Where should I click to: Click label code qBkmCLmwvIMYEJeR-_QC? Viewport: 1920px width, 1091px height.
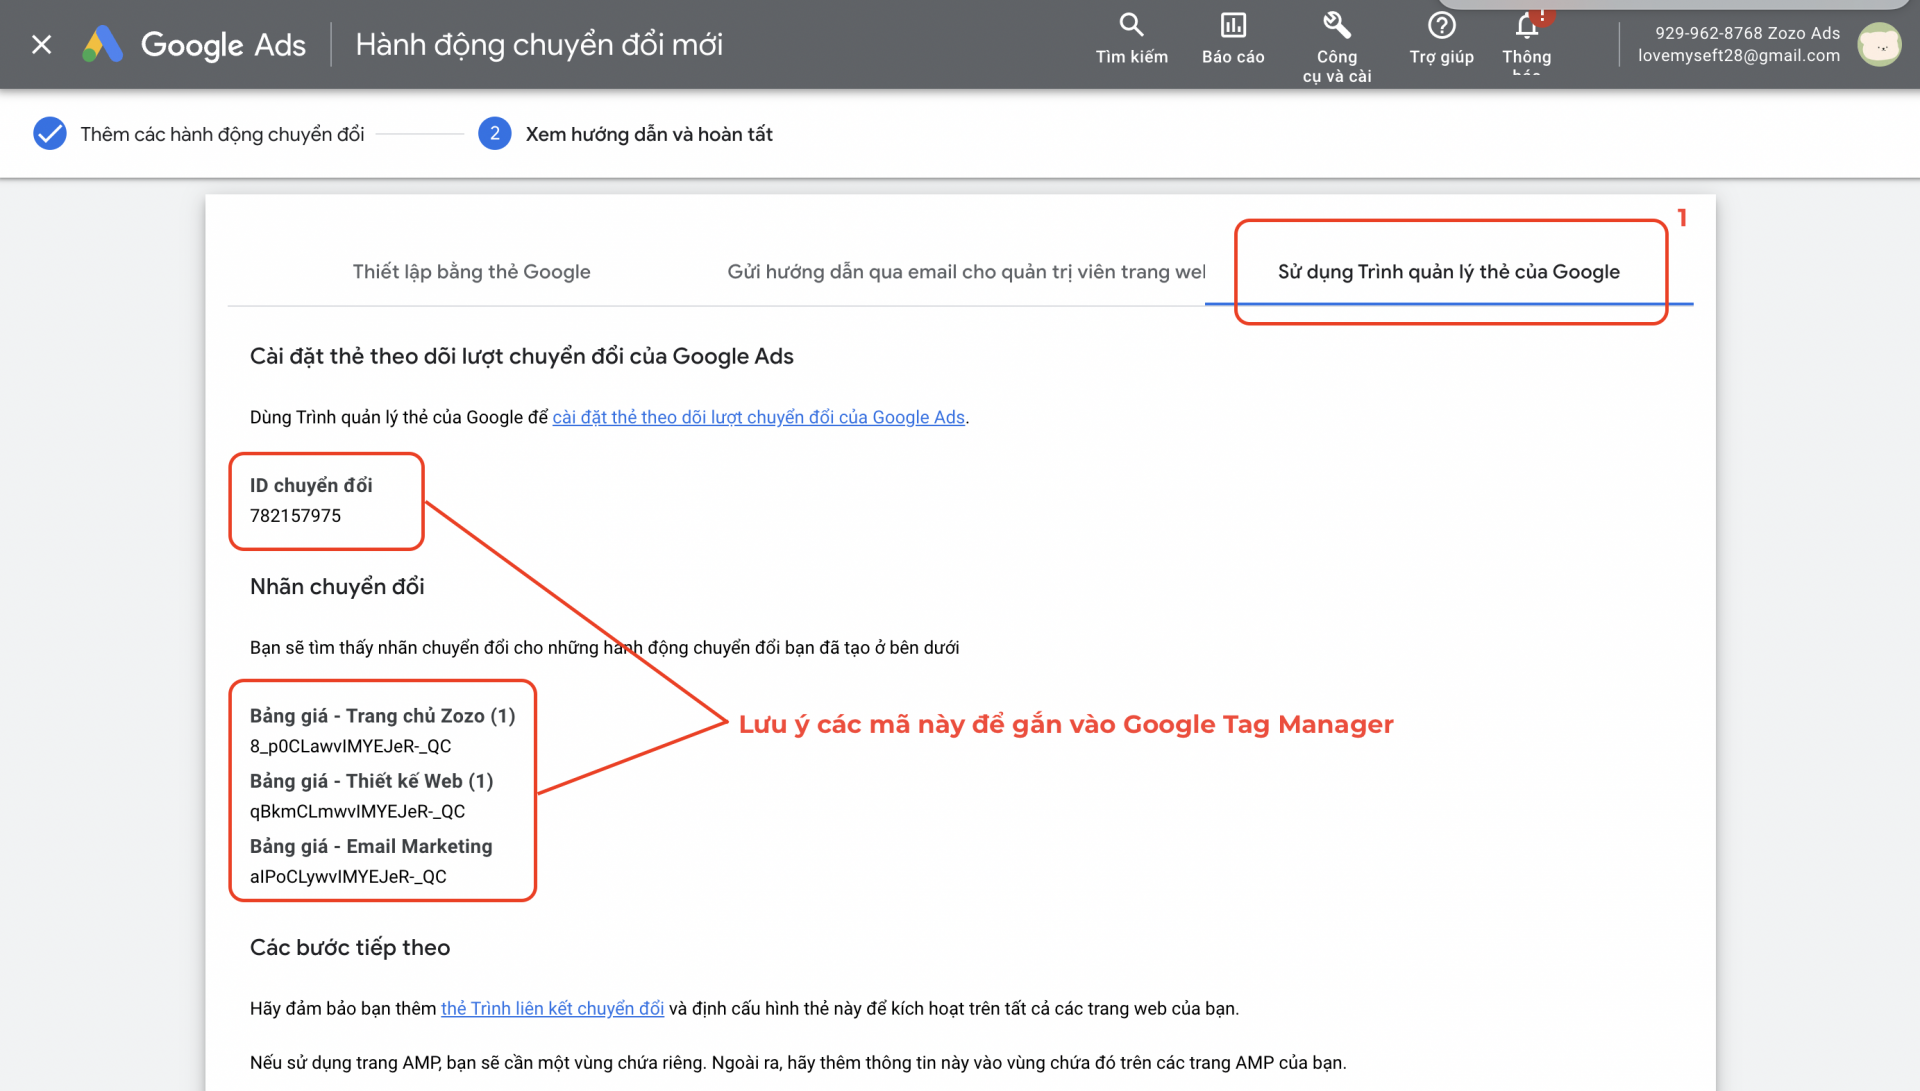point(357,811)
